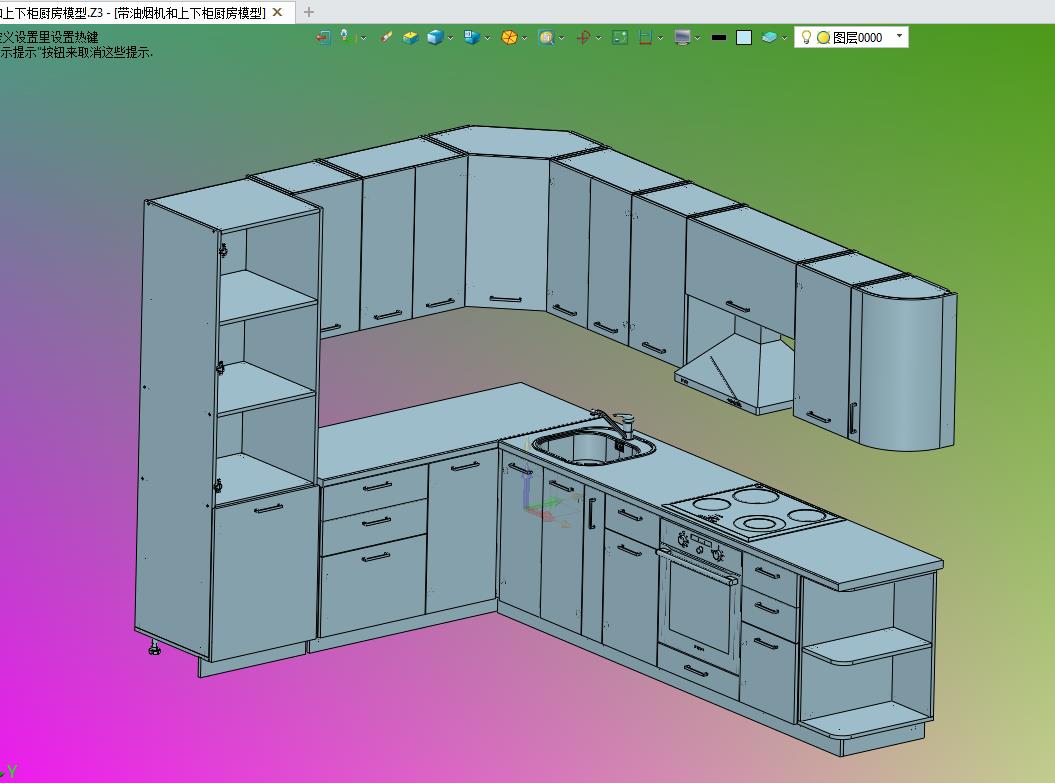
Task: Click the brush/paint icon in view toolbar
Action: tap(386, 37)
